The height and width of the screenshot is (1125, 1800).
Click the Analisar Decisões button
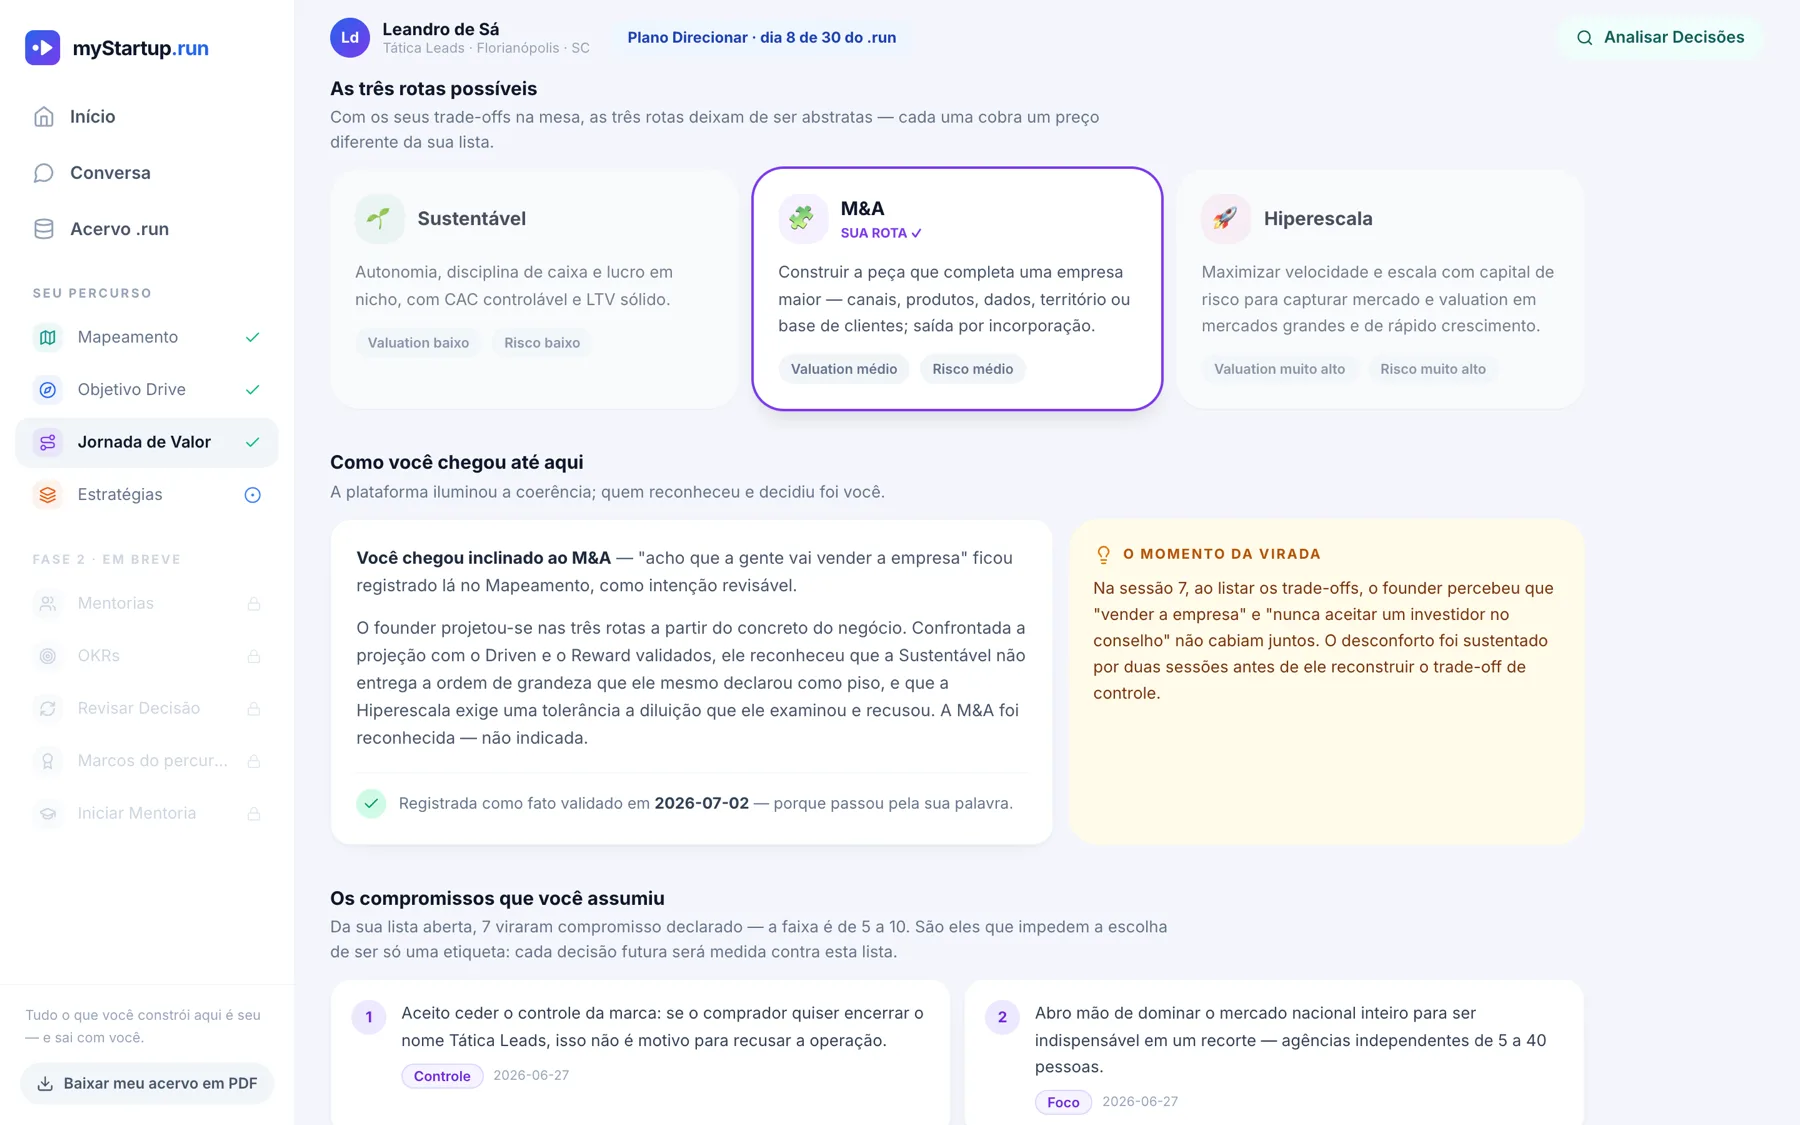point(1660,38)
